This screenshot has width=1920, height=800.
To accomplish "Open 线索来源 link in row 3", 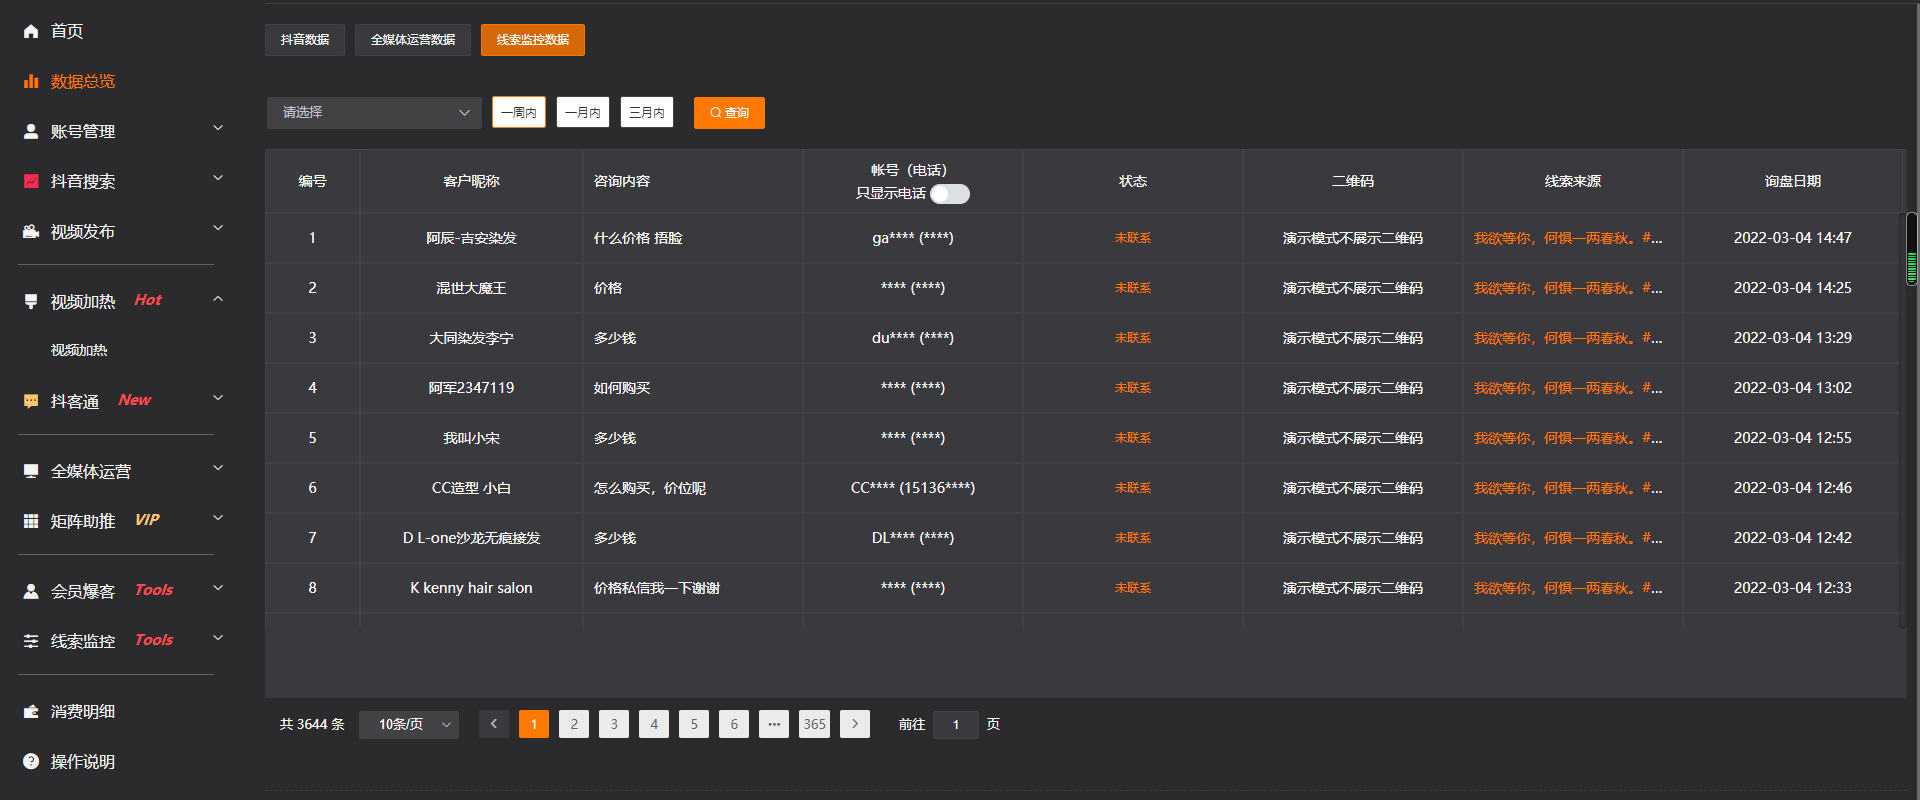I will 1568,338.
